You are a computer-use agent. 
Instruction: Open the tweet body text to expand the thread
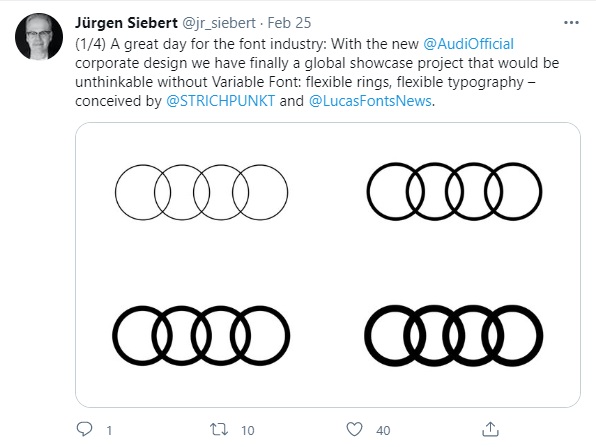pyautogui.click(x=317, y=73)
